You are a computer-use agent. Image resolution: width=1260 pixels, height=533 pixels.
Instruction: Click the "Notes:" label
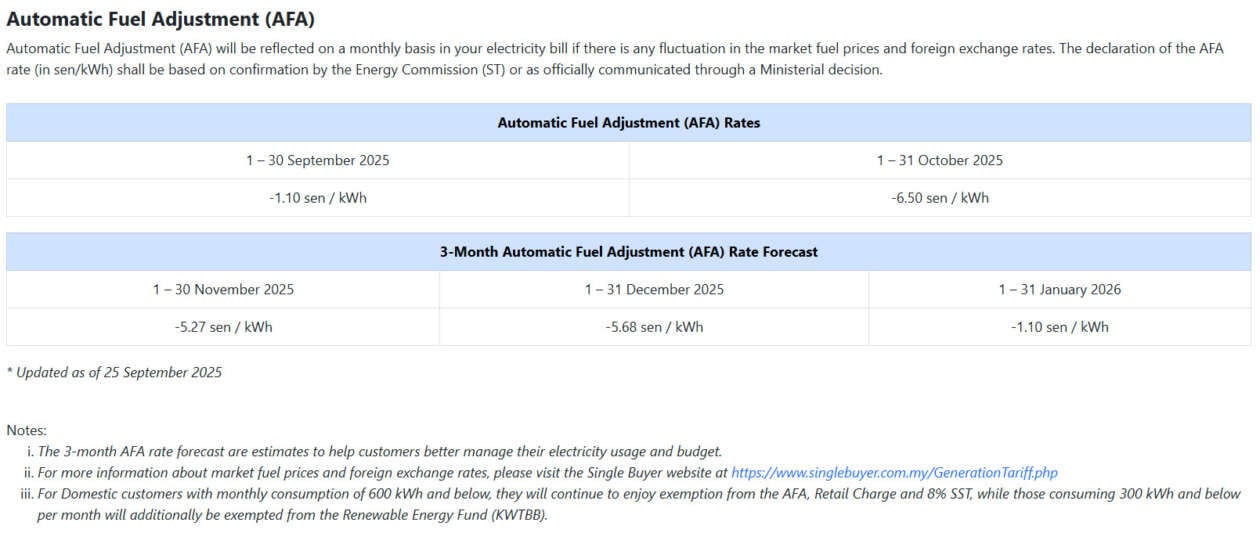coord(26,430)
